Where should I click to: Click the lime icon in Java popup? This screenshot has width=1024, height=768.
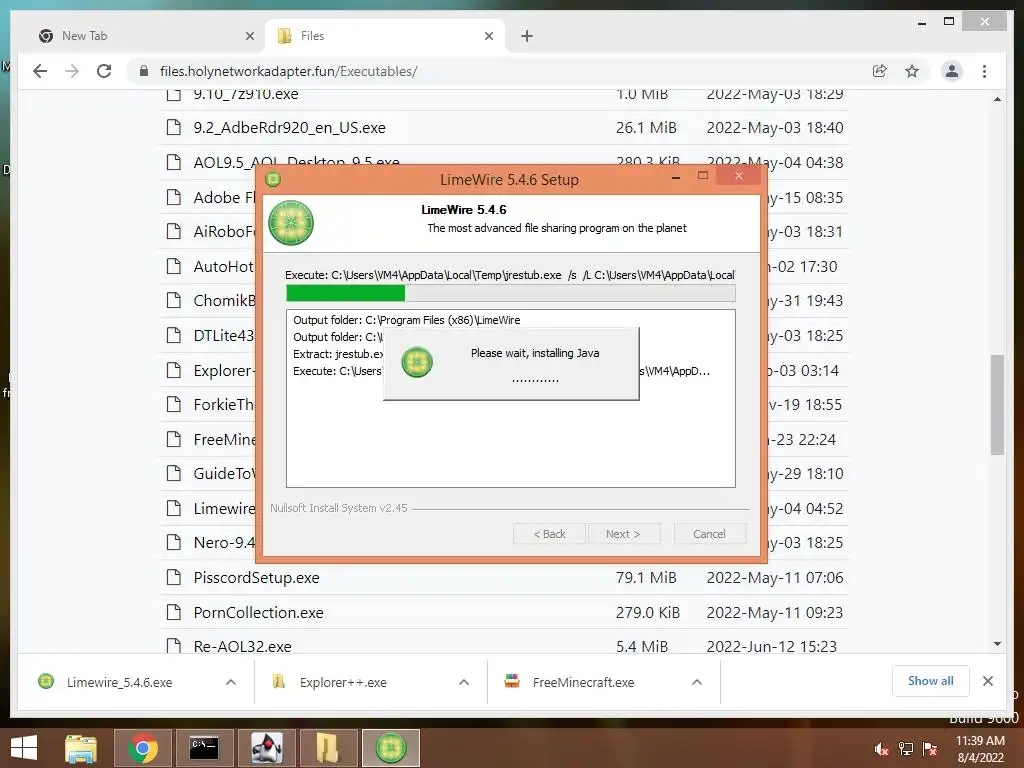[x=417, y=362]
